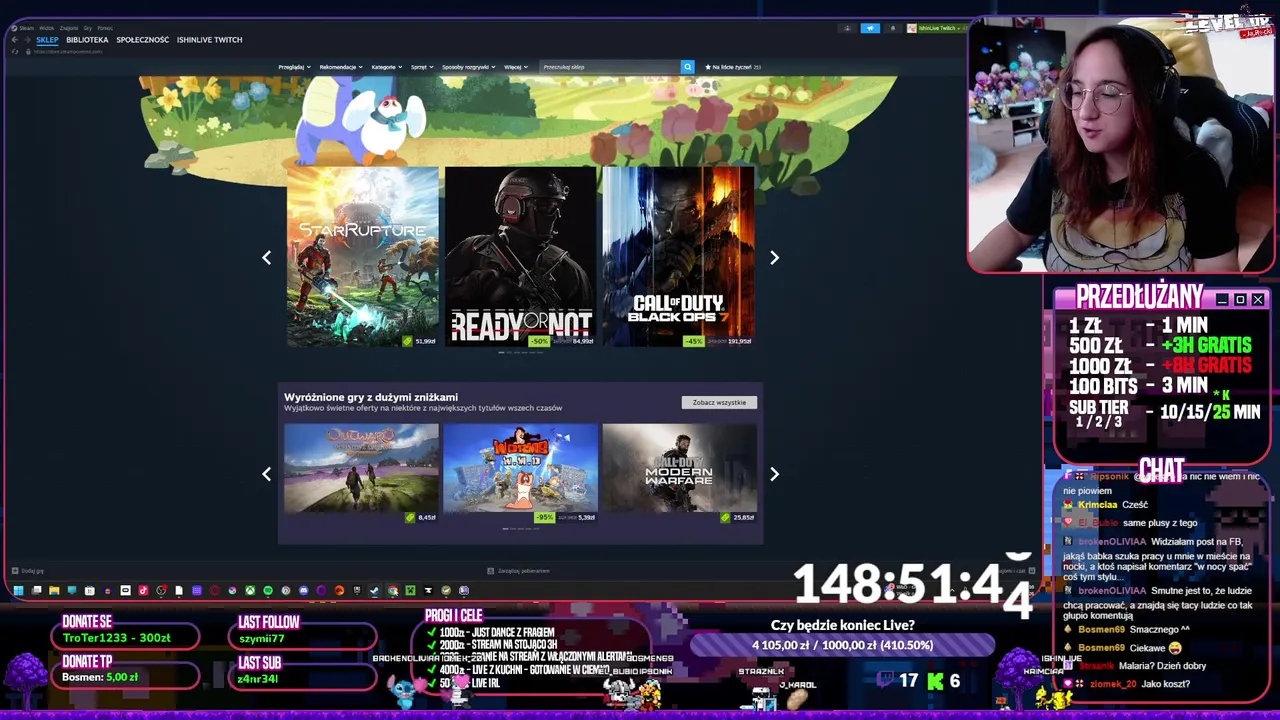Screen dimensions: 1280x720
Task: Open the Znajomi menu
Action: pos(69,28)
